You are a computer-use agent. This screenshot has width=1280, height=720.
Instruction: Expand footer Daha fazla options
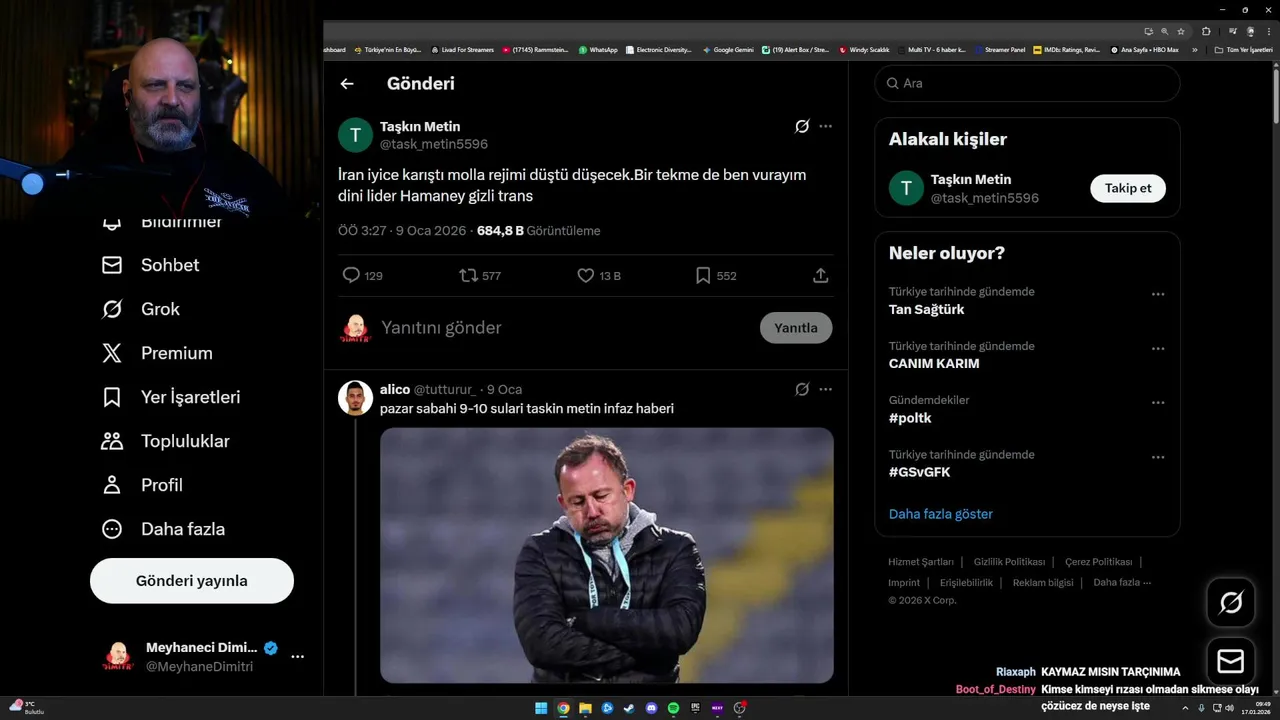tap(1122, 582)
